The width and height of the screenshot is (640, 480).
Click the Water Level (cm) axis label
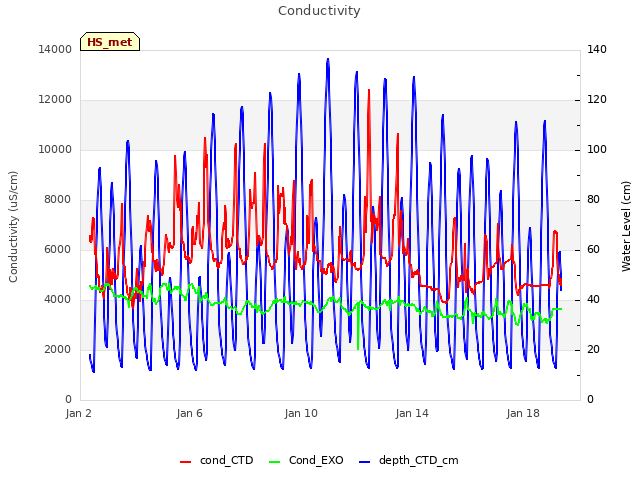click(626, 227)
